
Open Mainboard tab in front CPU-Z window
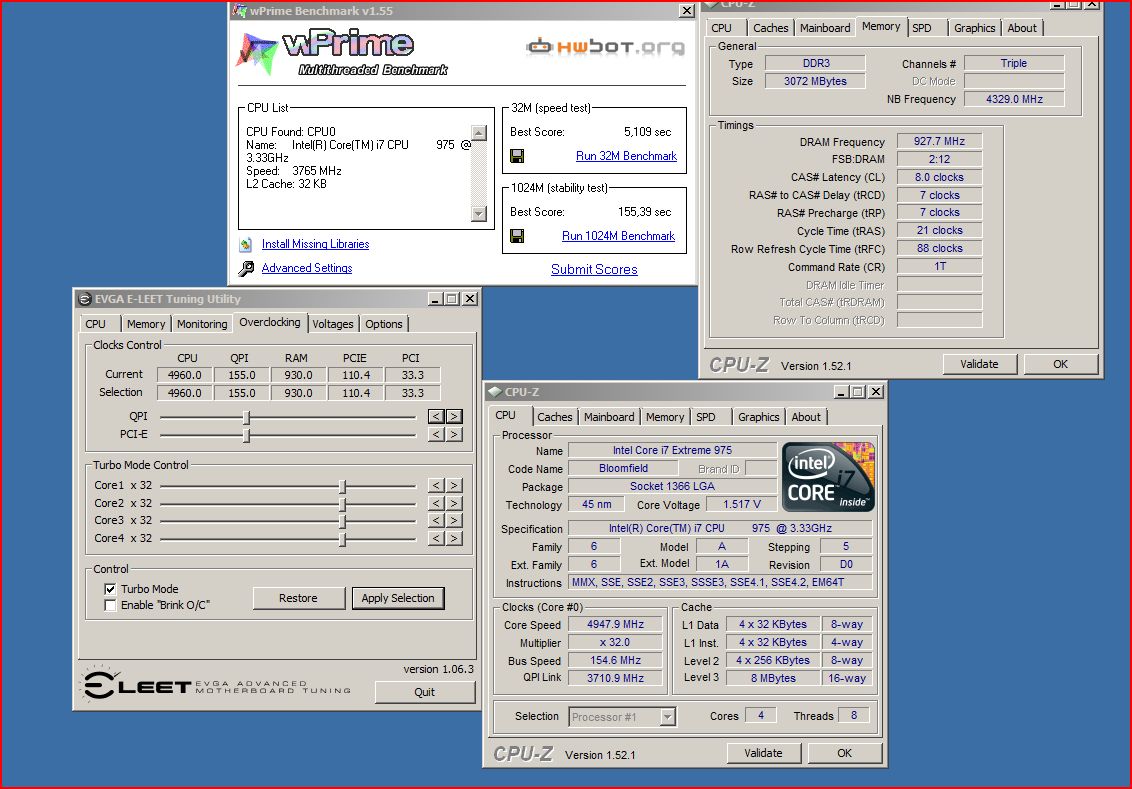click(x=609, y=417)
